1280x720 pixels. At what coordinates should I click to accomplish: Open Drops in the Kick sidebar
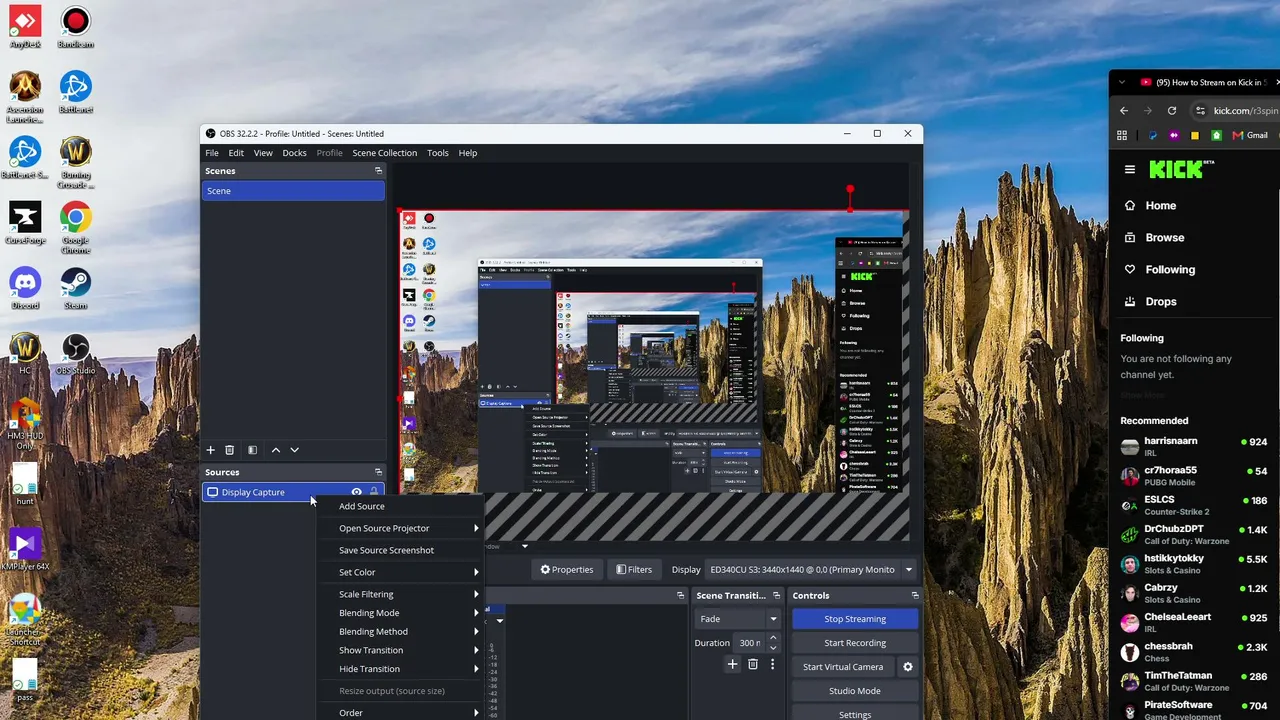click(x=1160, y=301)
